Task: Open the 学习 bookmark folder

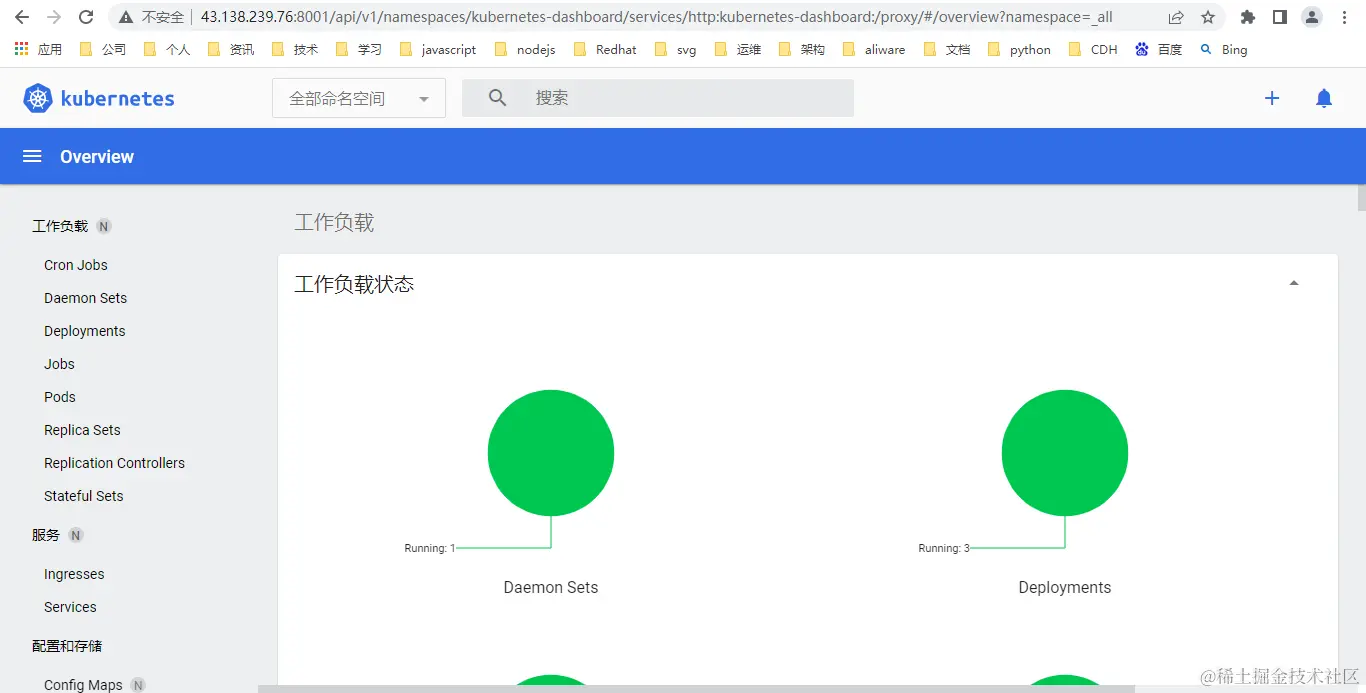Action: [359, 49]
